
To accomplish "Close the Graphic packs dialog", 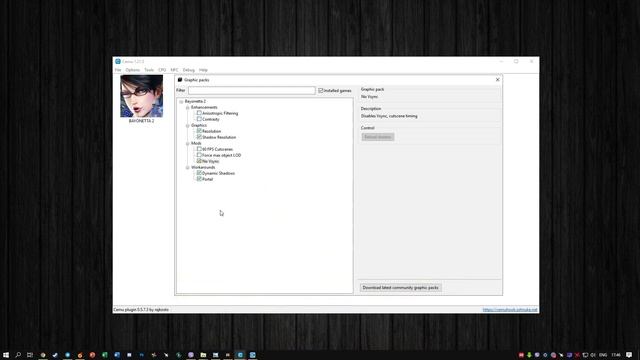I will click(x=498, y=80).
